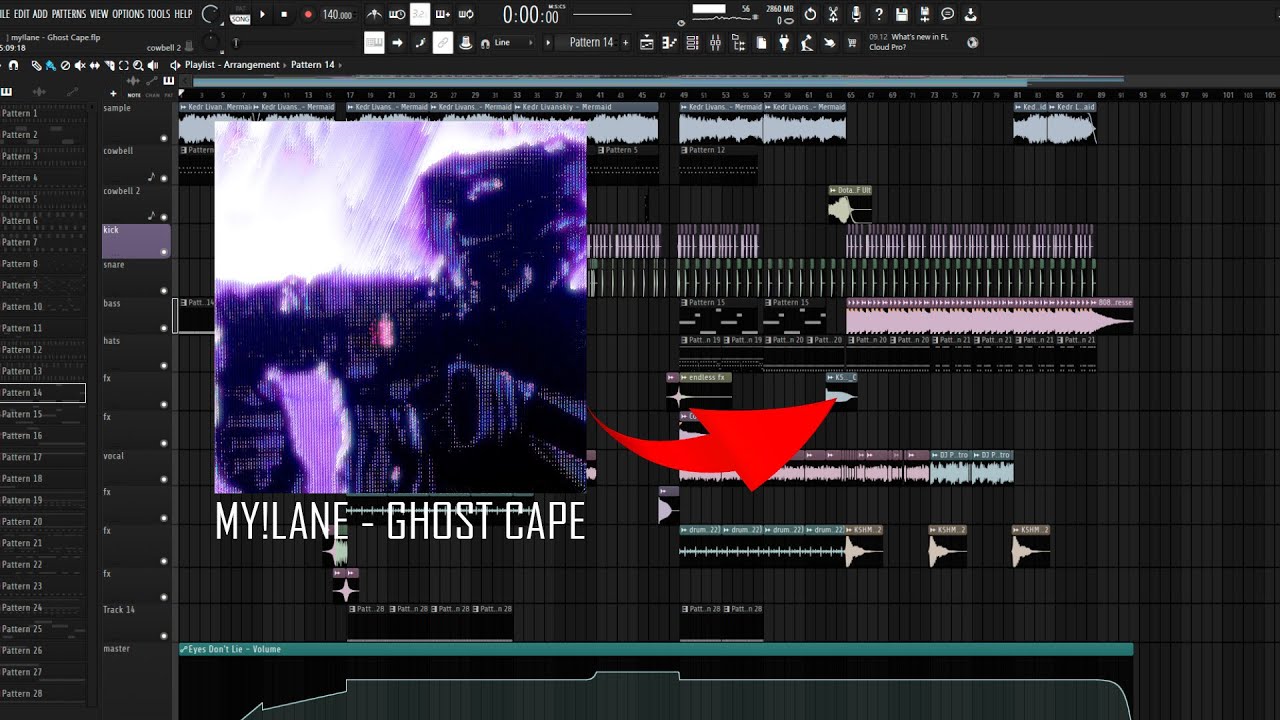
Task: Select the playlist zoom tool
Action: pyautogui.click(x=138, y=65)
